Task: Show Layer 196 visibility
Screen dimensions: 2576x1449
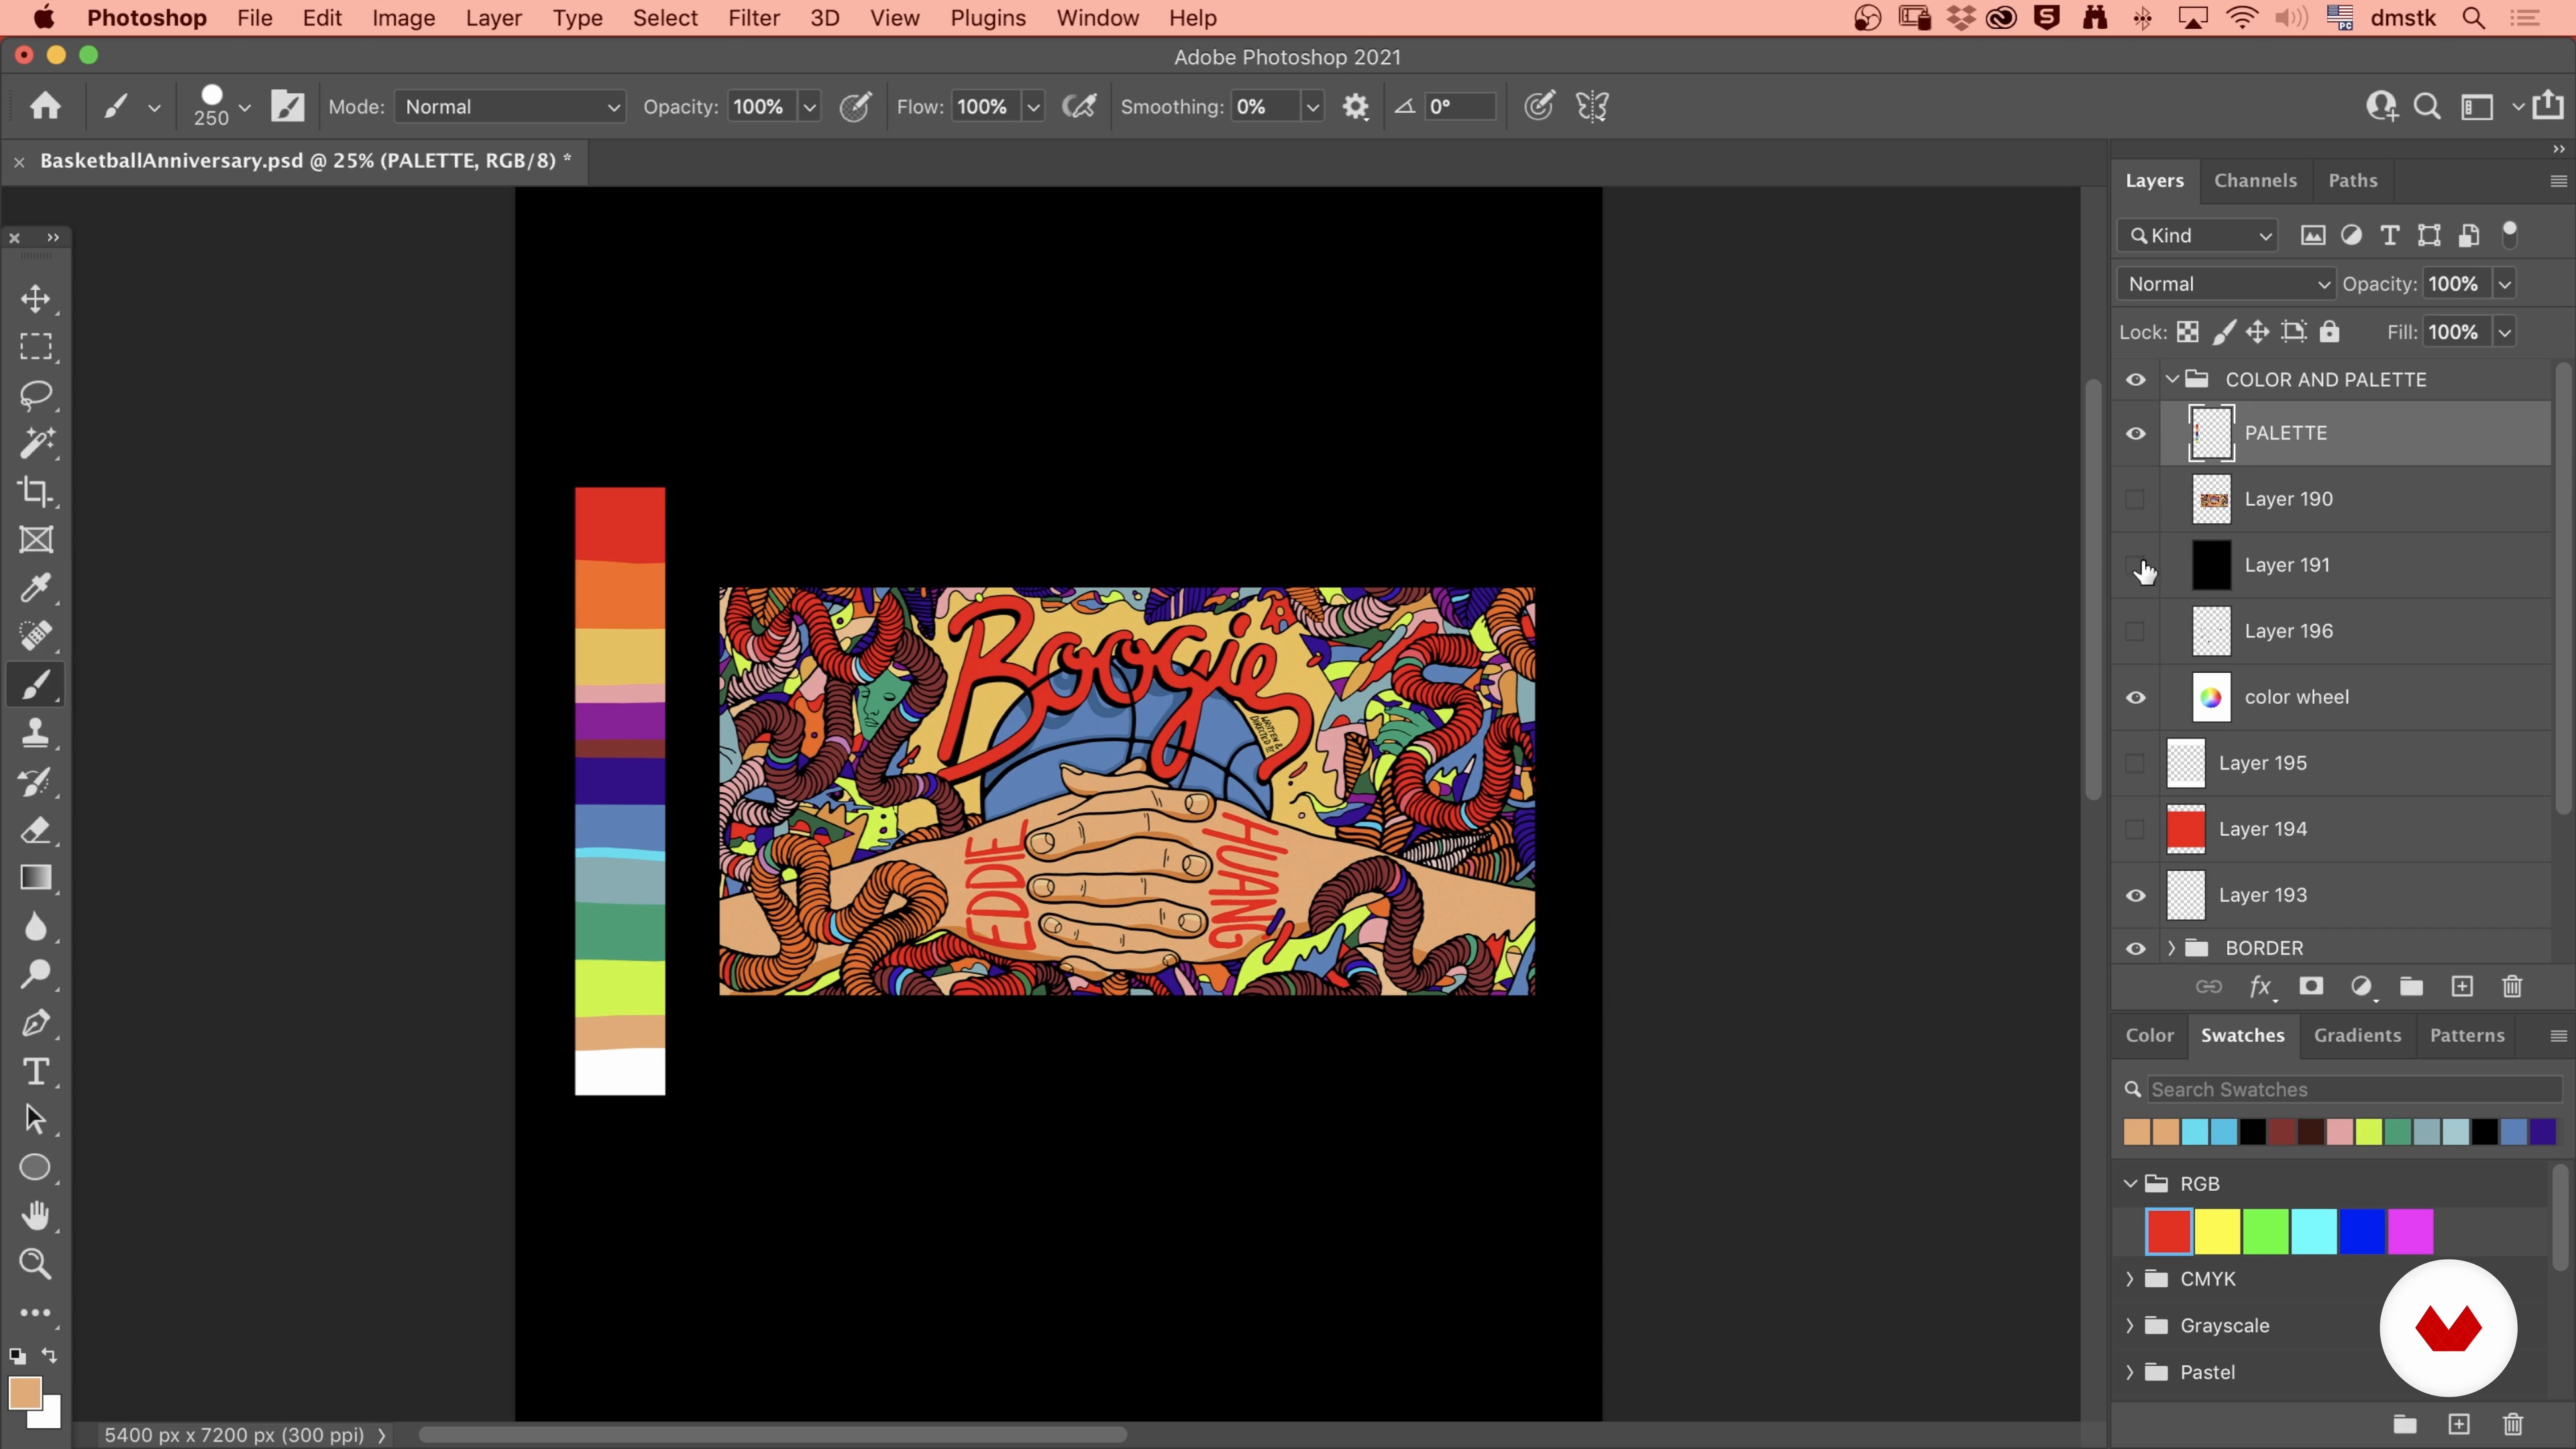Action: click(x=2135, y=631)
